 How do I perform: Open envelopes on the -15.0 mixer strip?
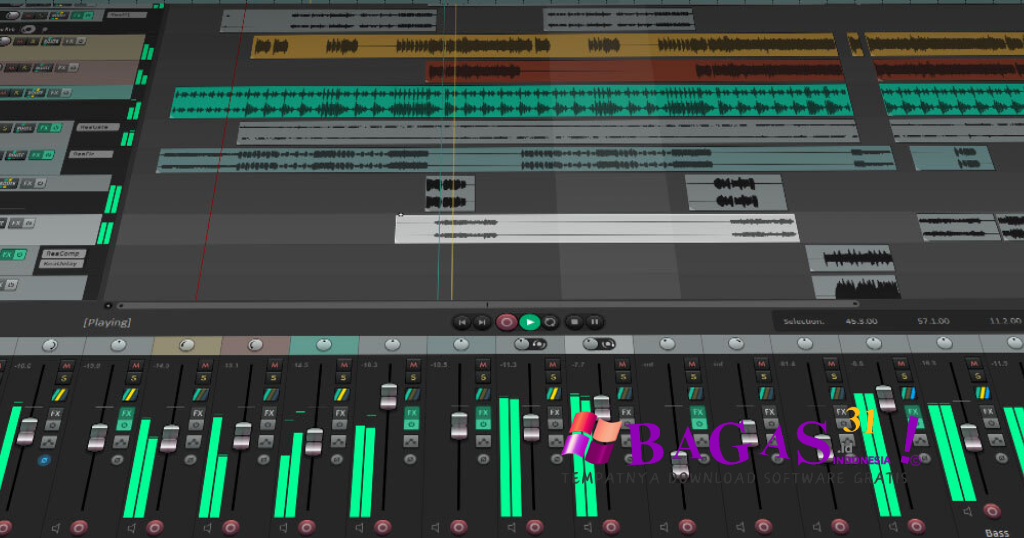pos(121,442)
